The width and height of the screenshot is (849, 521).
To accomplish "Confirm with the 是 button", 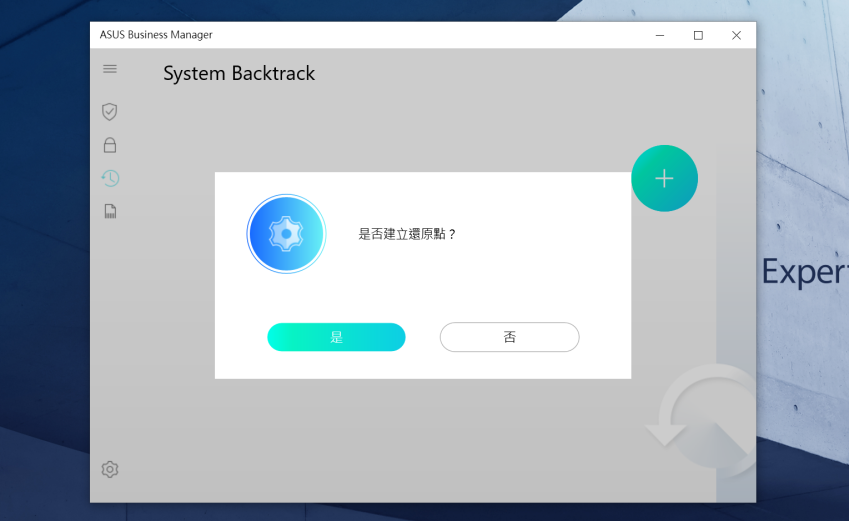I will click(336, 337).
